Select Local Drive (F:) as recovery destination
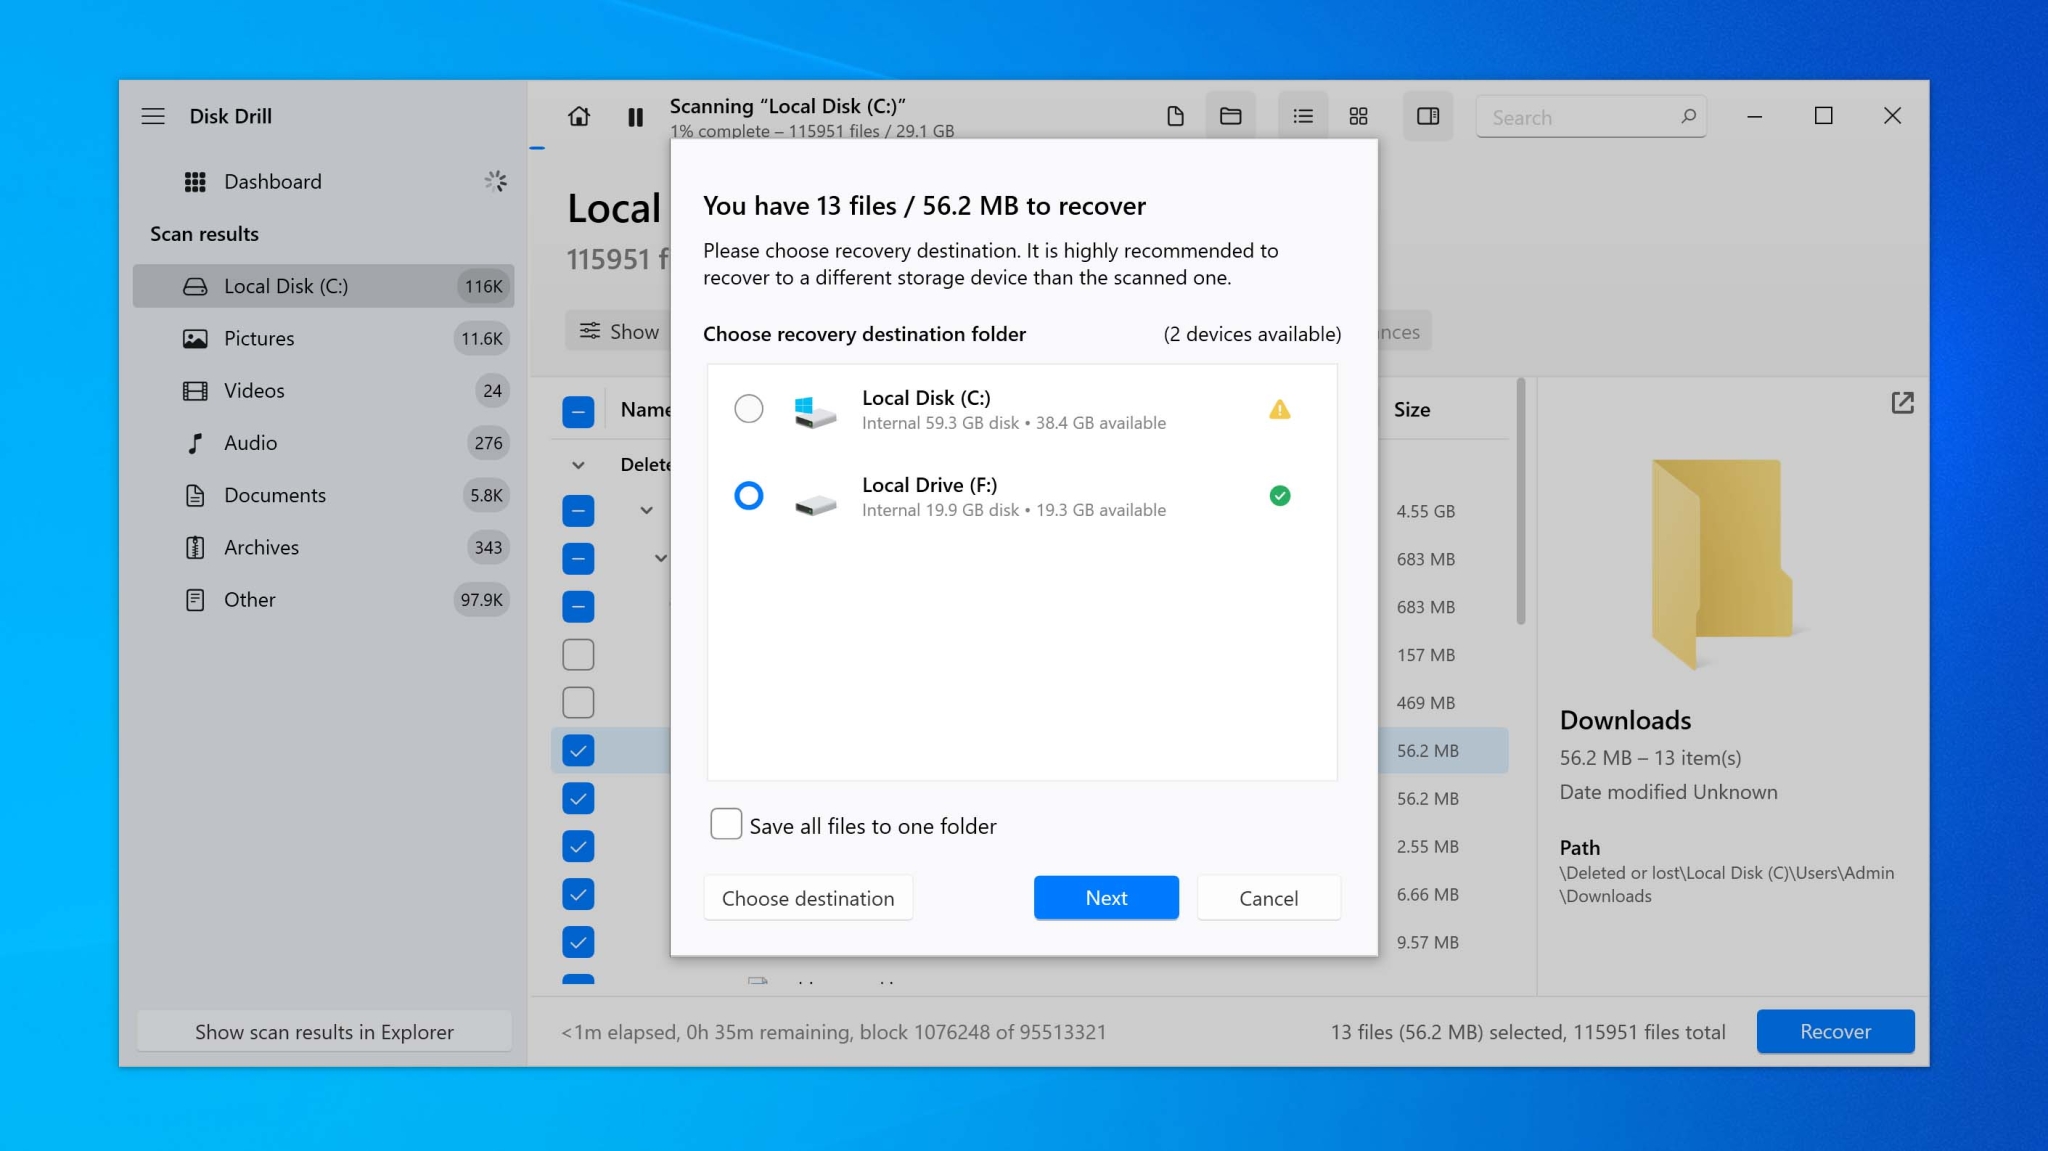 [x=748, y=496]
